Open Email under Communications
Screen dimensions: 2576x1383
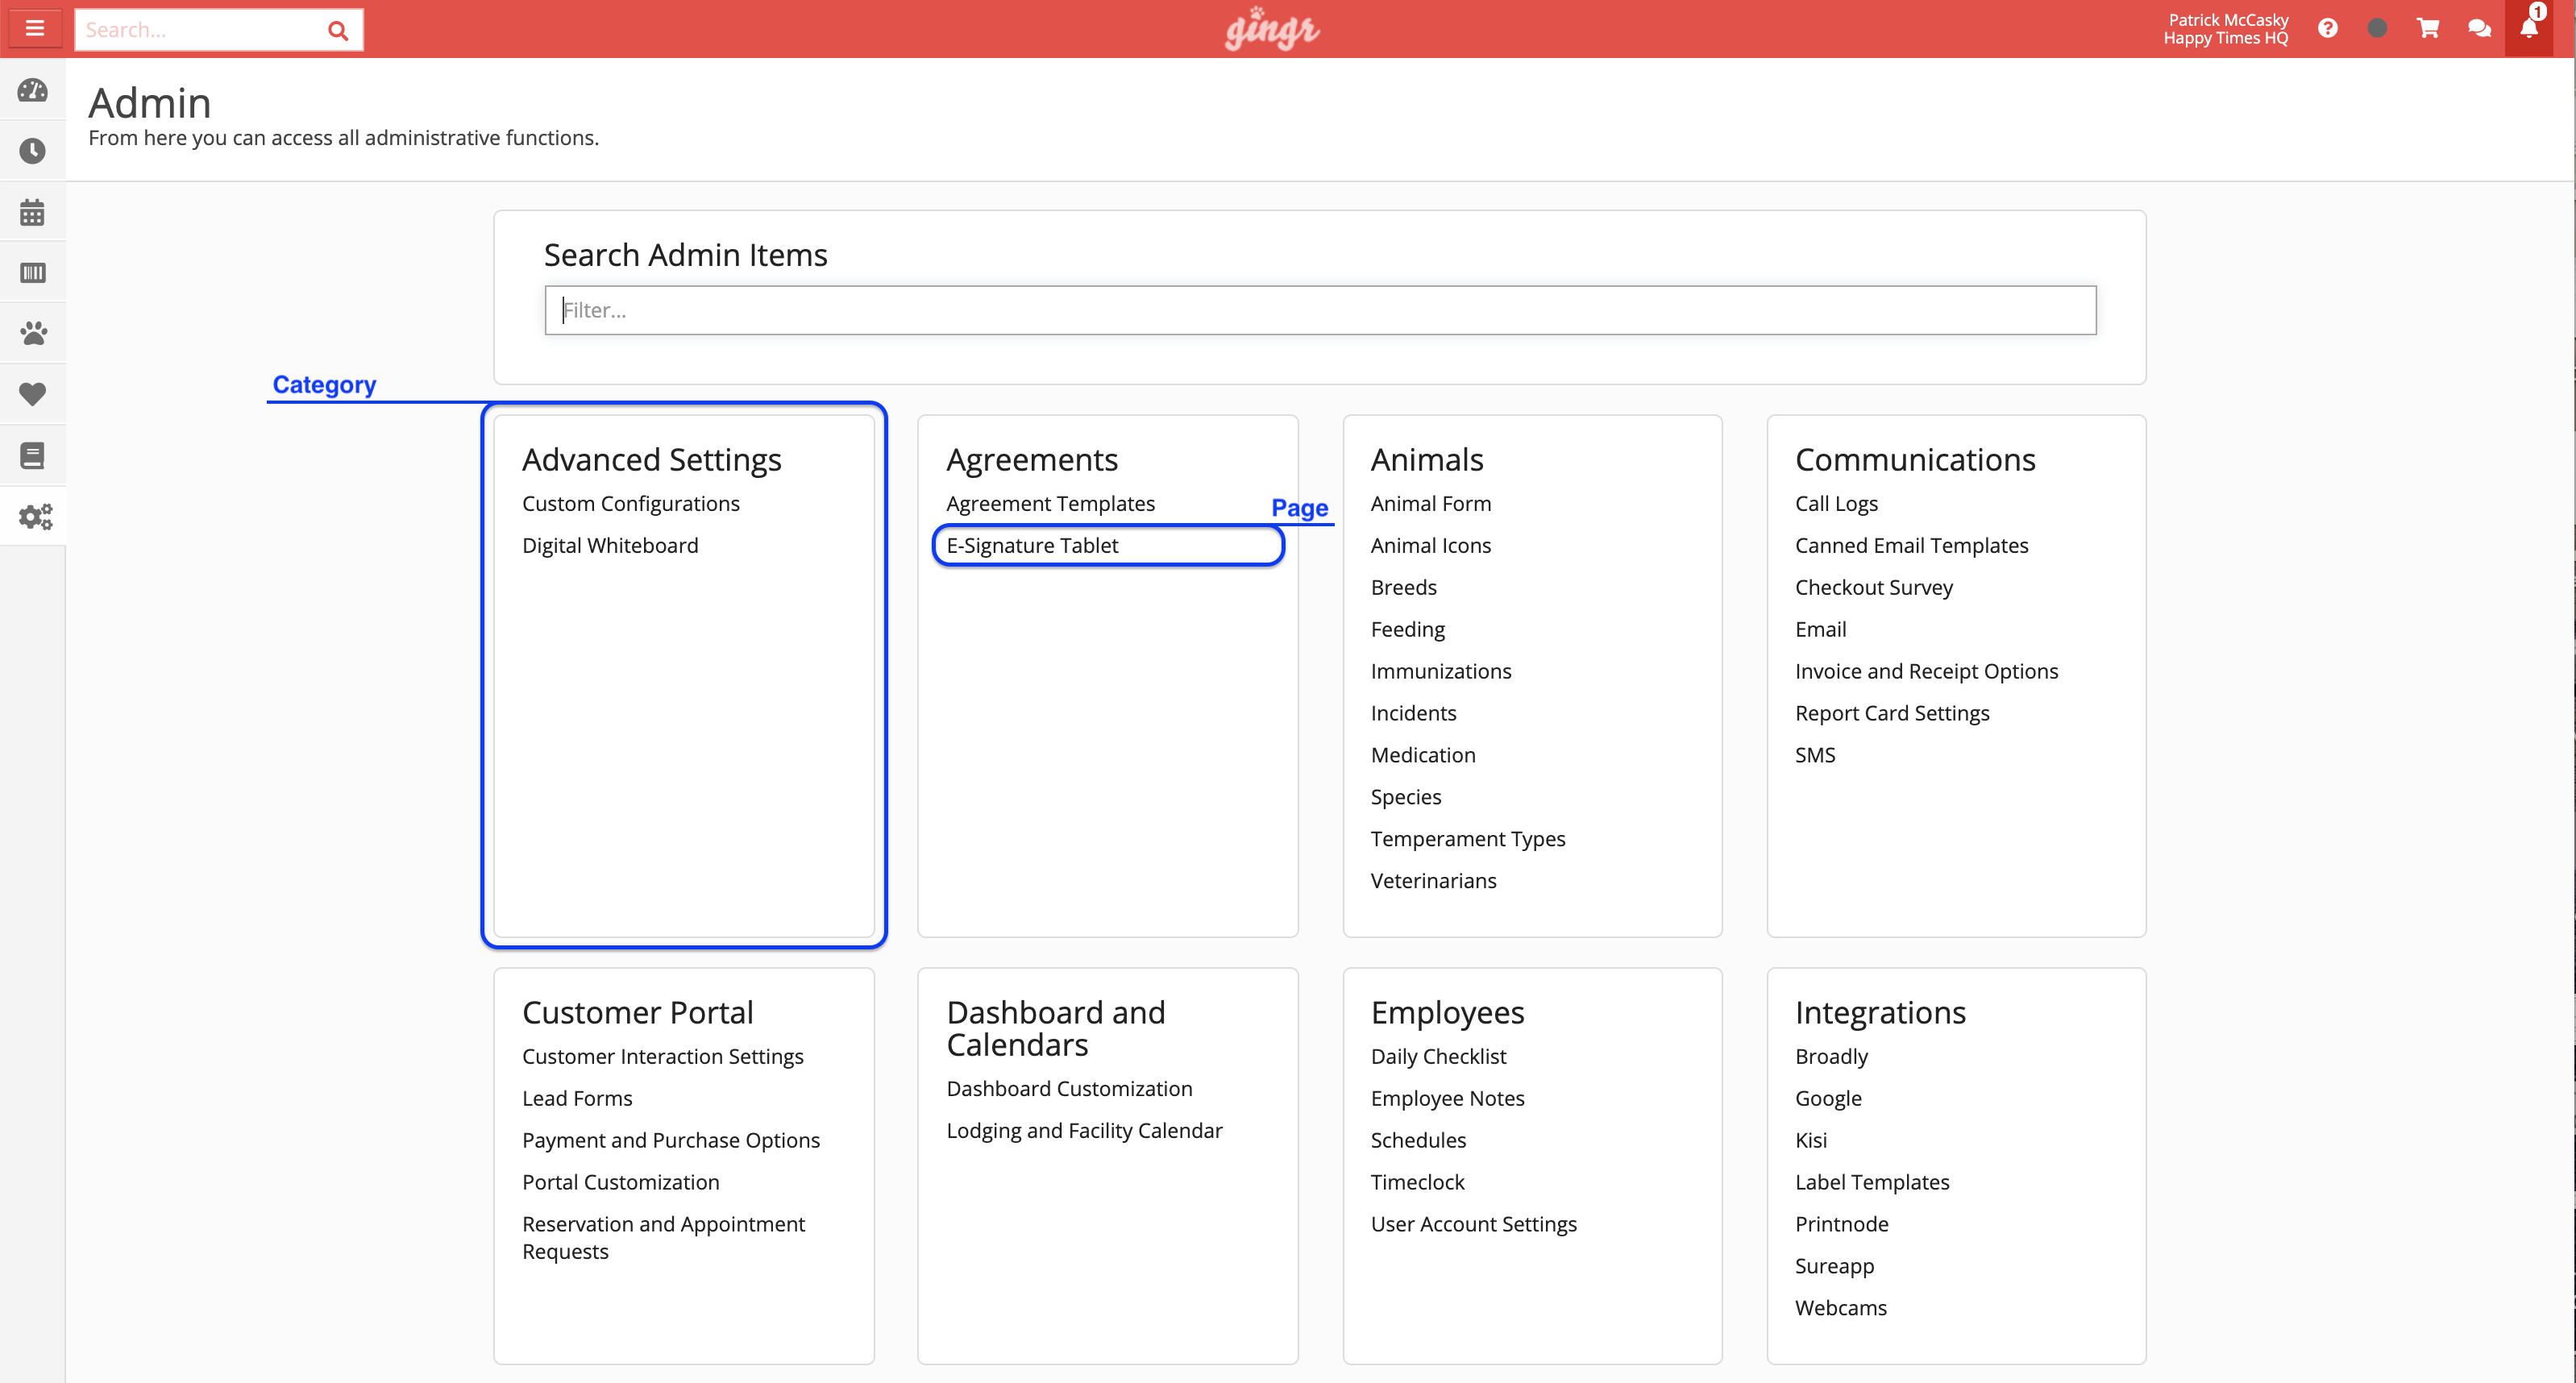tap(1821, 630)
